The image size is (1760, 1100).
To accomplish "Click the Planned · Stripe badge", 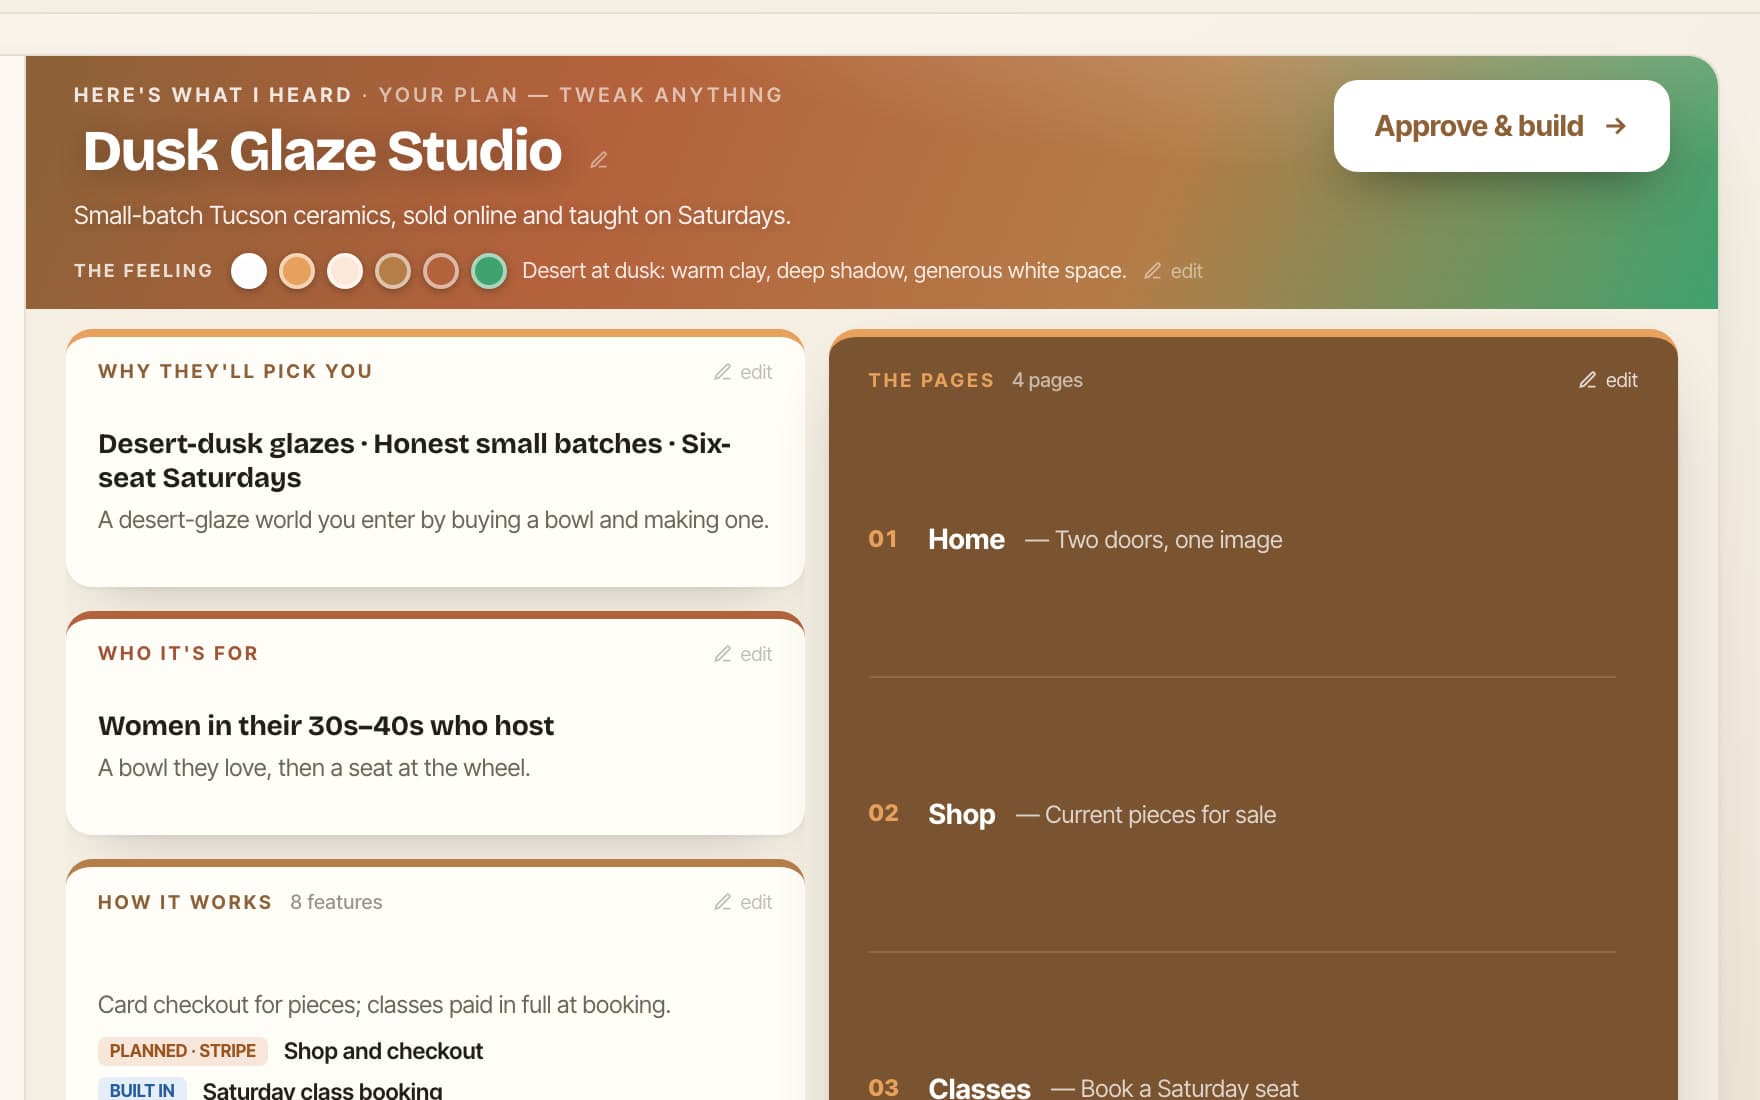I will coord(183,1051).
